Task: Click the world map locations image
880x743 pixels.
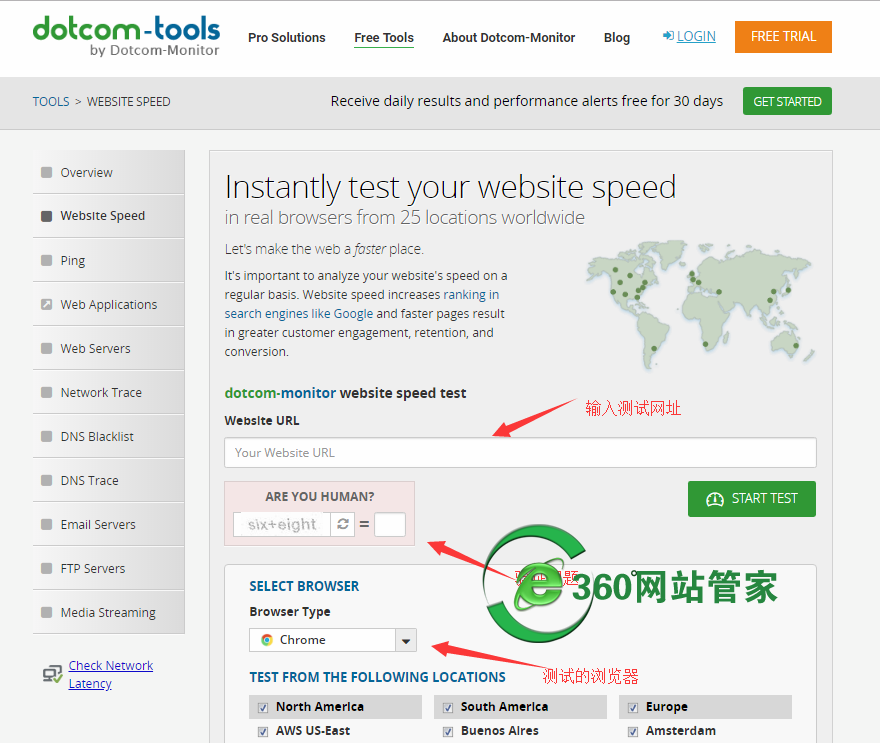Action: point(700,305)
